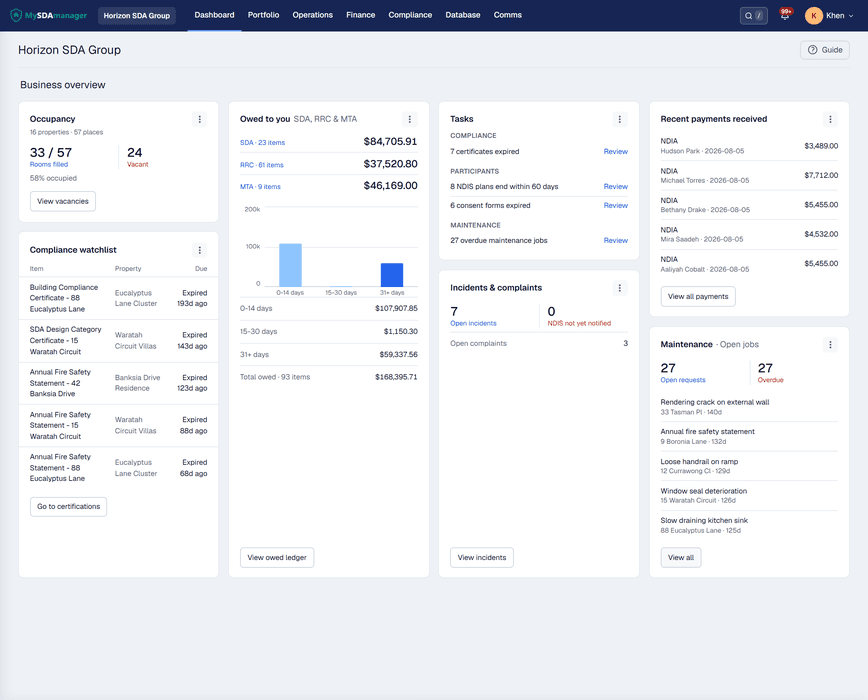Open Window seal deterioration job
Viewport: 868px width, 700px height.
point(749,495)
